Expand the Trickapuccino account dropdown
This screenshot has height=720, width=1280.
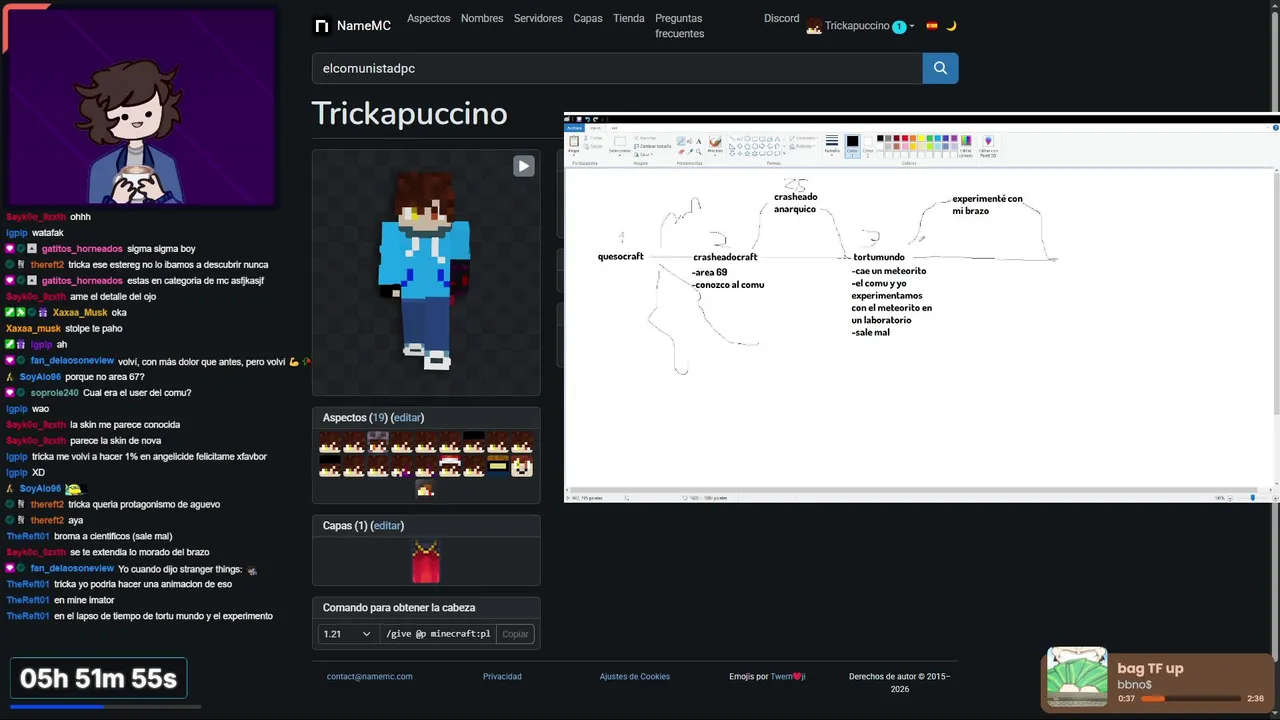click(861, 26)
